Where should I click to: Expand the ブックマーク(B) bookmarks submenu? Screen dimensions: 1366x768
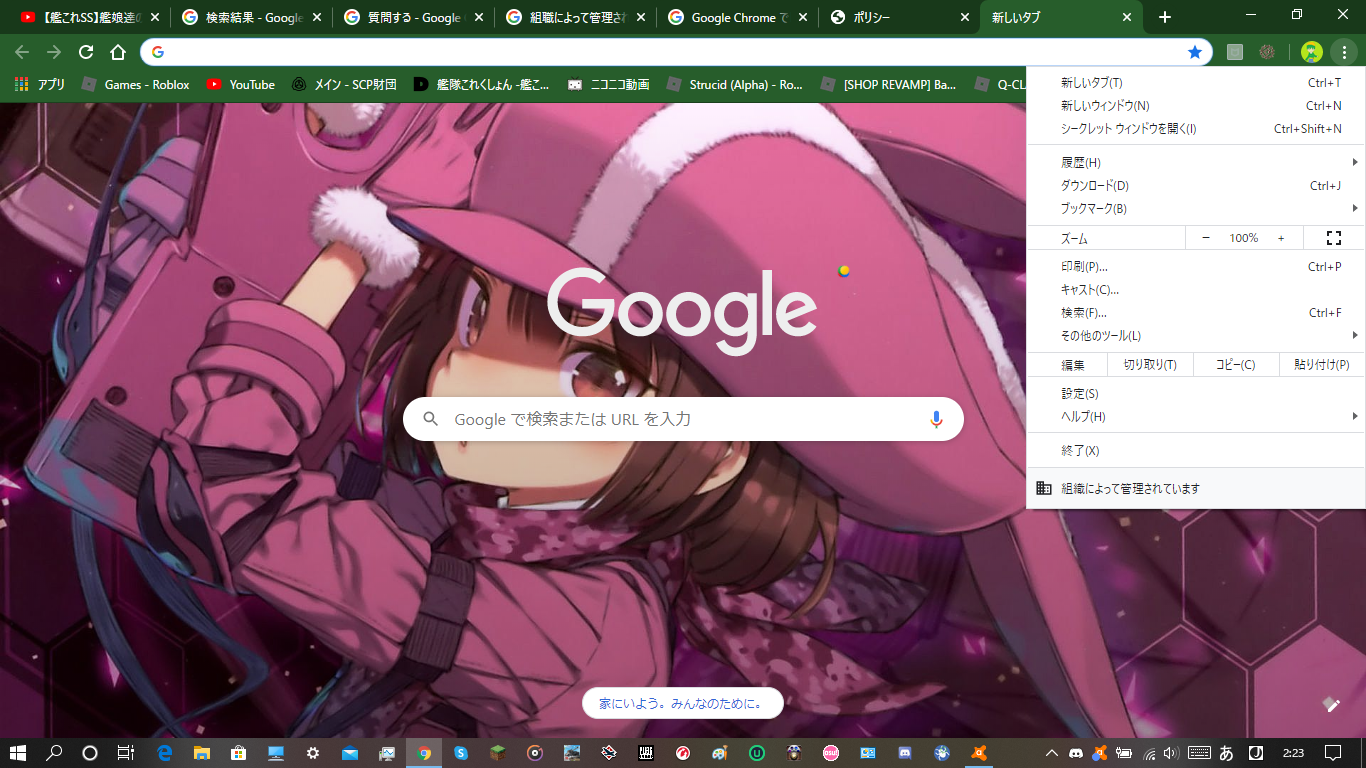[1196, 208]
